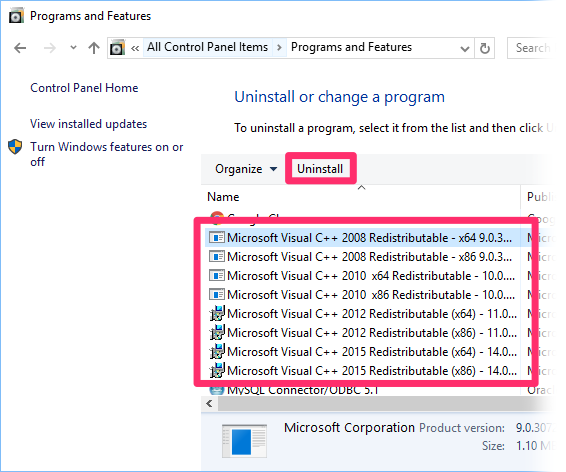Select Visual C++ 2015 Redistributable (x86) entry

(363, 371)
